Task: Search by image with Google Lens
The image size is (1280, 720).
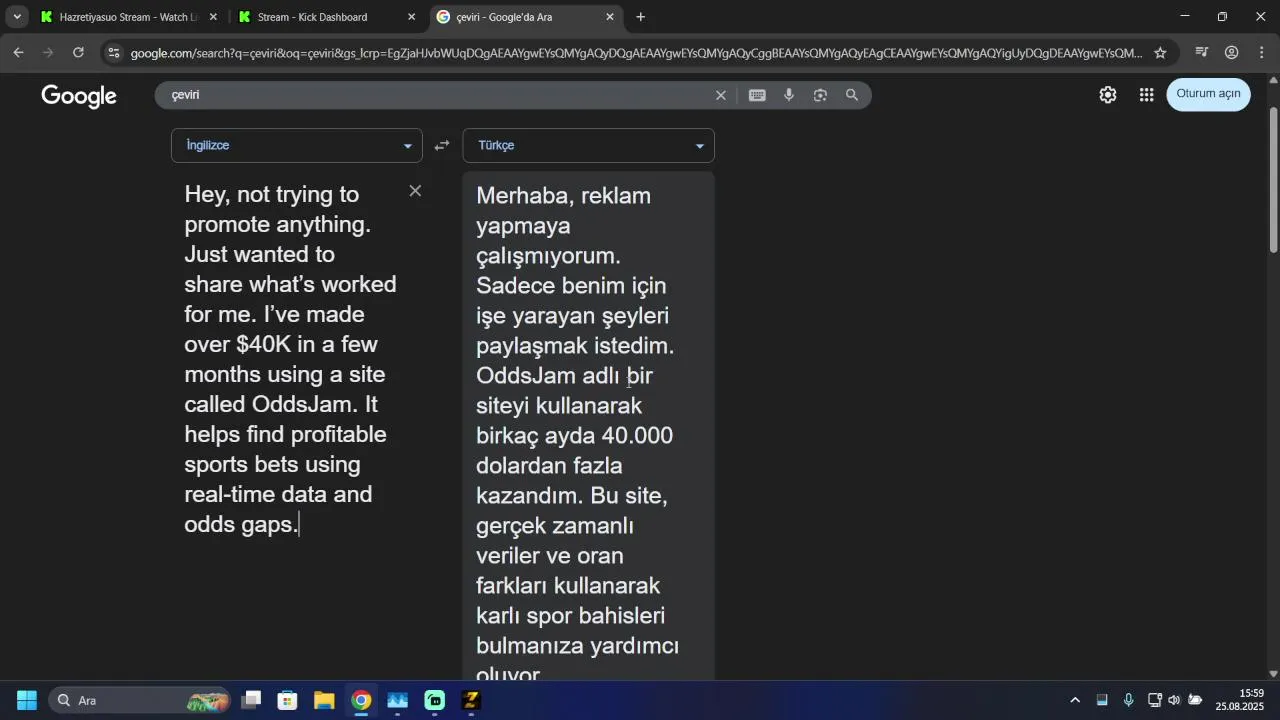Action: click(x=820, y=95)
